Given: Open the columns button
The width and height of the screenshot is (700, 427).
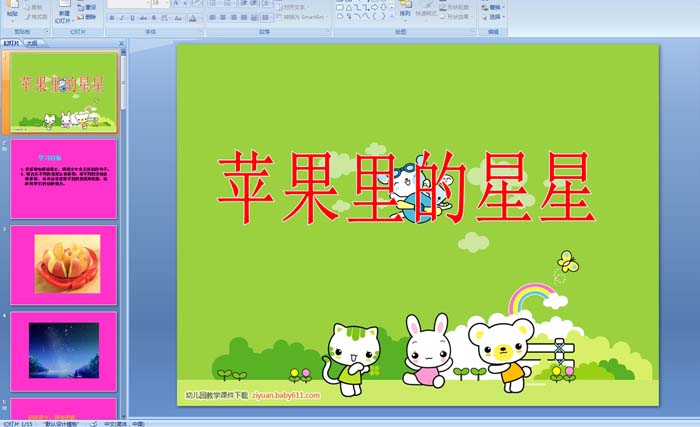Looking at the screenshot, I should point(266,17).
